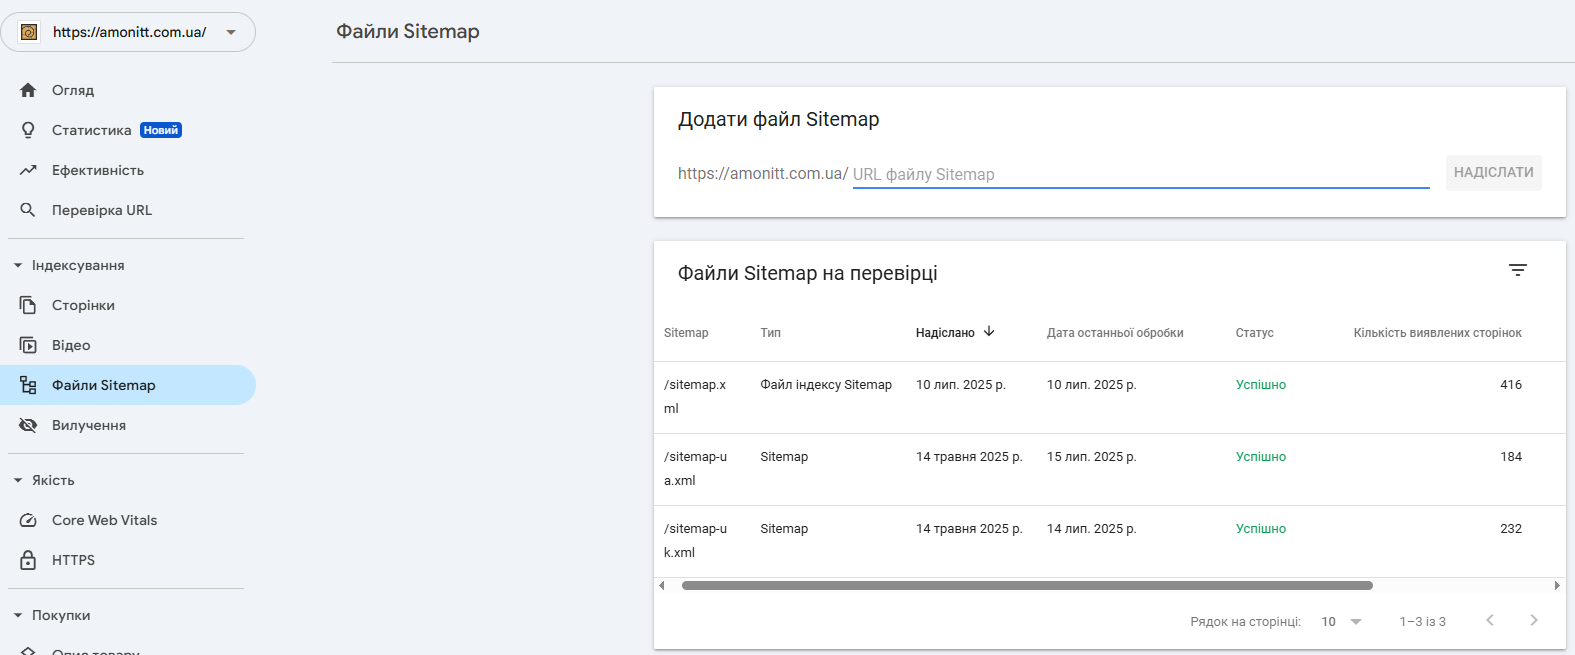Click the URL файлу Sitemap input field
The width and height of the screenshot is (1575, 655).
click(x=1141, y=174)
